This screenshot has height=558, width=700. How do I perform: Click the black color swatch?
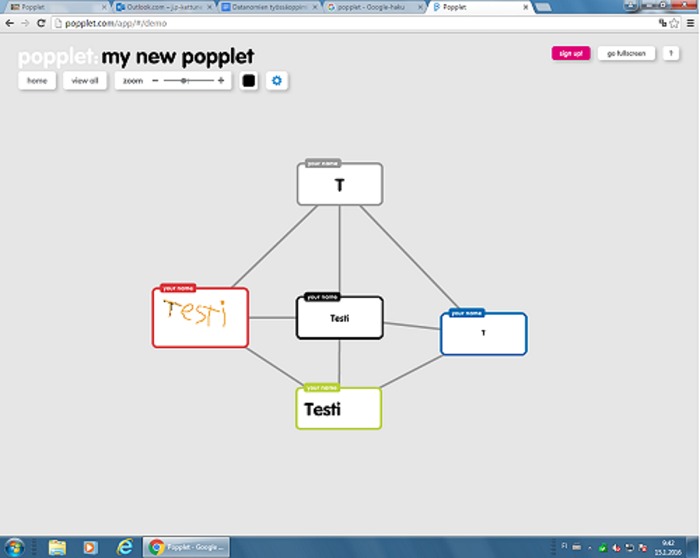click(x=249, y=80)
